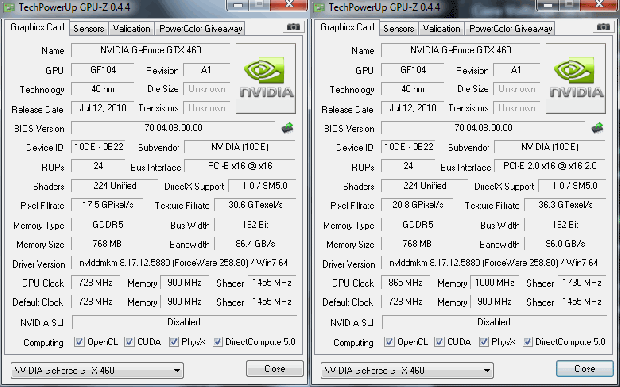Toggle CUDA checkbox in left window
The width and height of the screenshot is (620, 387).
tap(129, 342)
